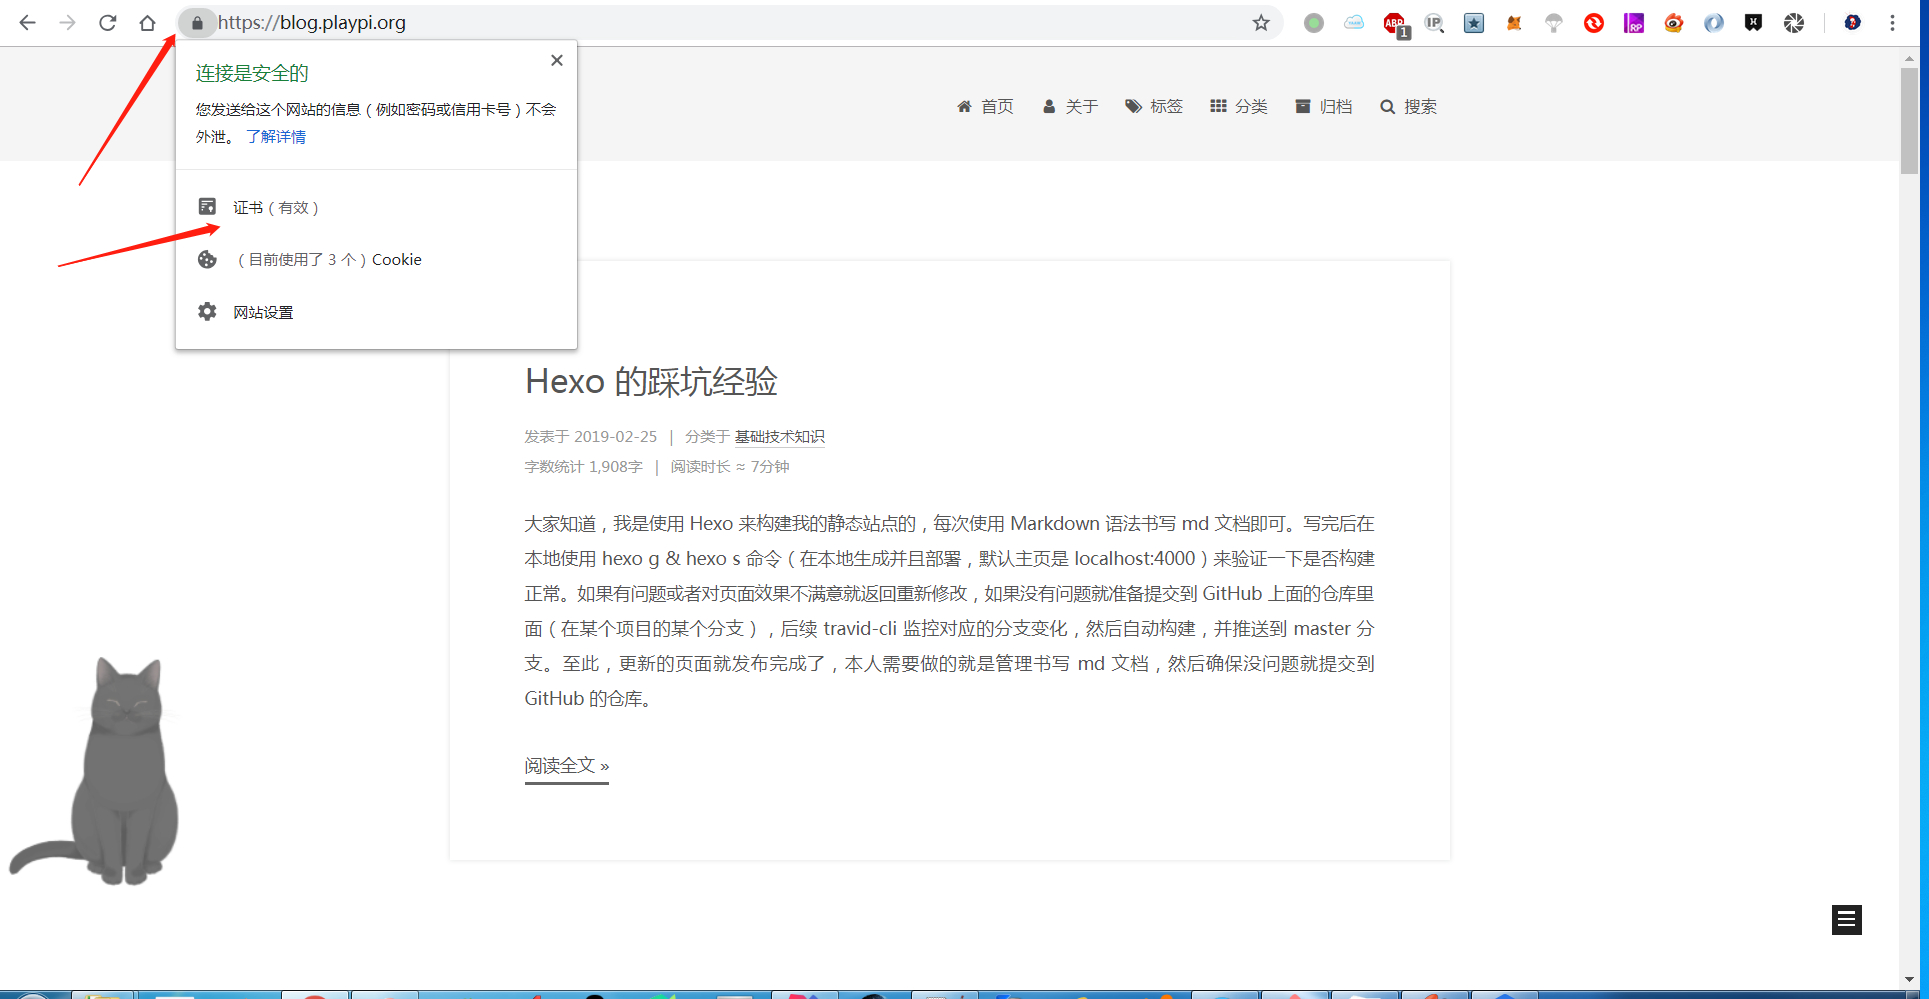Viewport: 1929px width, 999px height.
Task: Click the 了解详情 learn more link
Action: click(x=276, y=136)
